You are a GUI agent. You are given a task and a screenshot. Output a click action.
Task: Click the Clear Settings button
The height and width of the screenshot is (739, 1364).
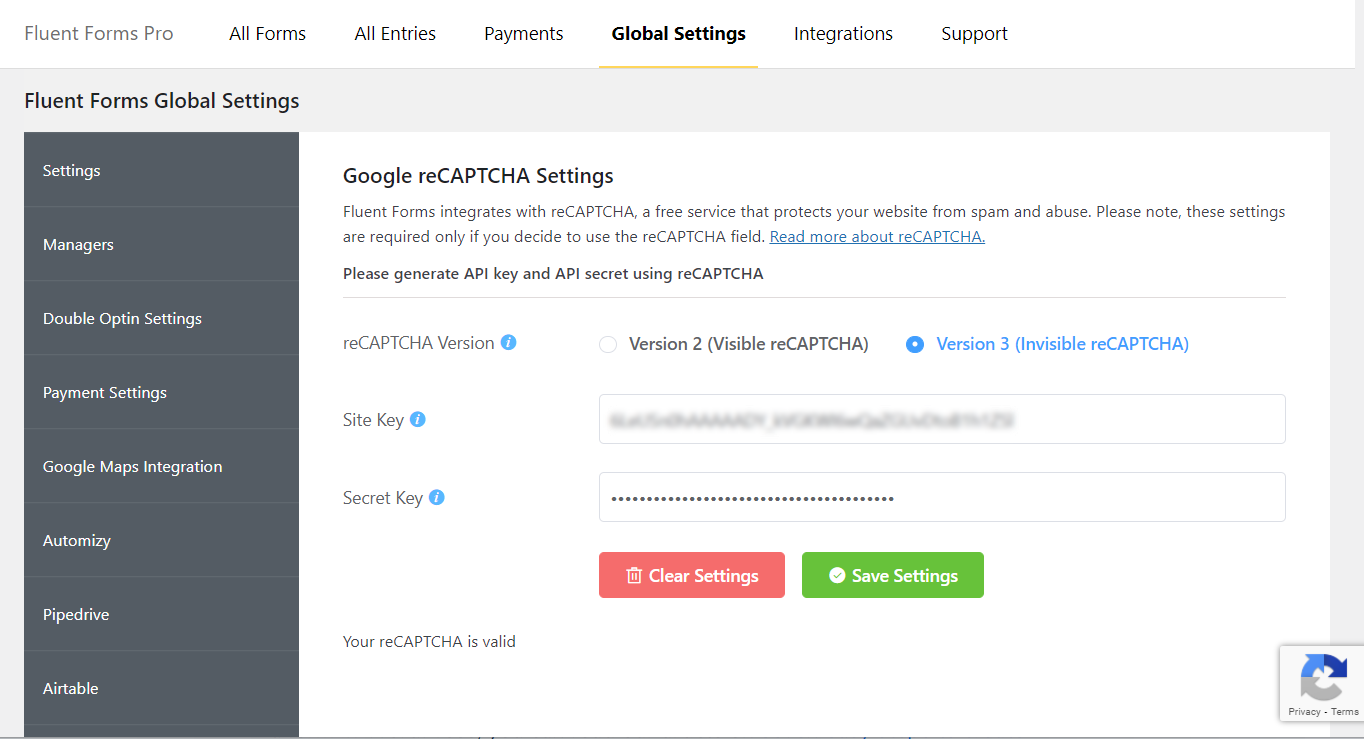692,574
